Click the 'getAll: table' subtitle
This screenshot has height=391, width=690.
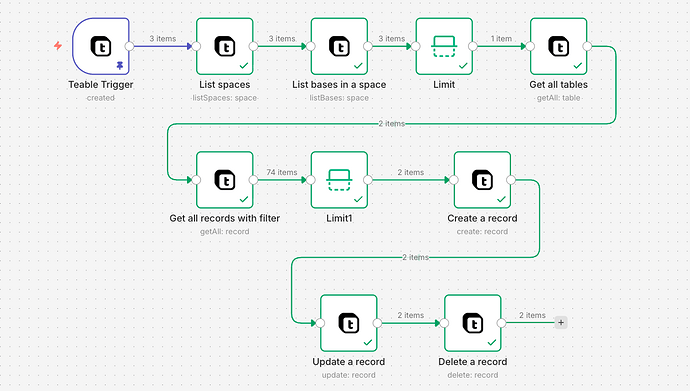pyautogui.click(x=558, y=98)
